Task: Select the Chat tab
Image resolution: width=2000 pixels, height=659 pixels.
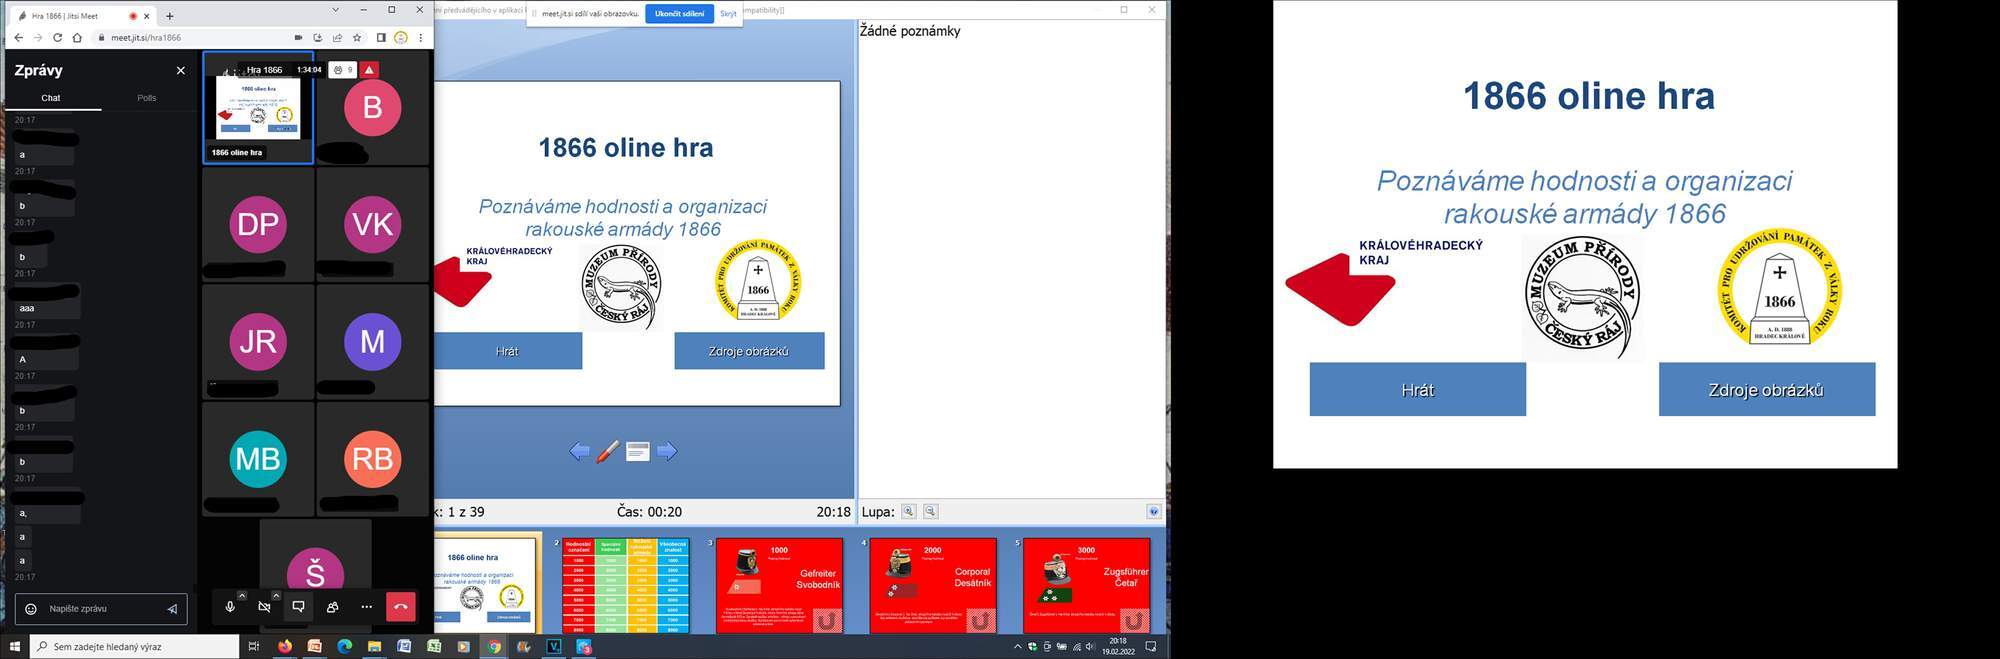Action: [51, 98]
